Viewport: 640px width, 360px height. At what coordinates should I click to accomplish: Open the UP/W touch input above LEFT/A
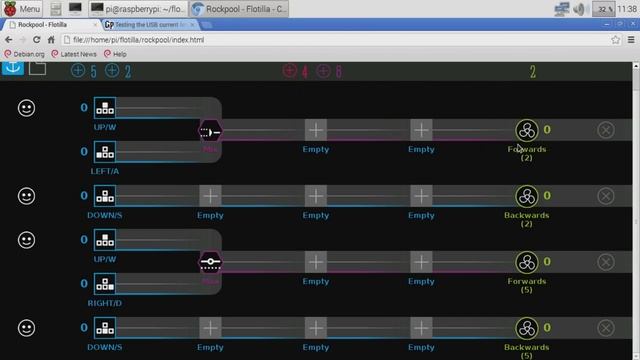coord(105,108)
